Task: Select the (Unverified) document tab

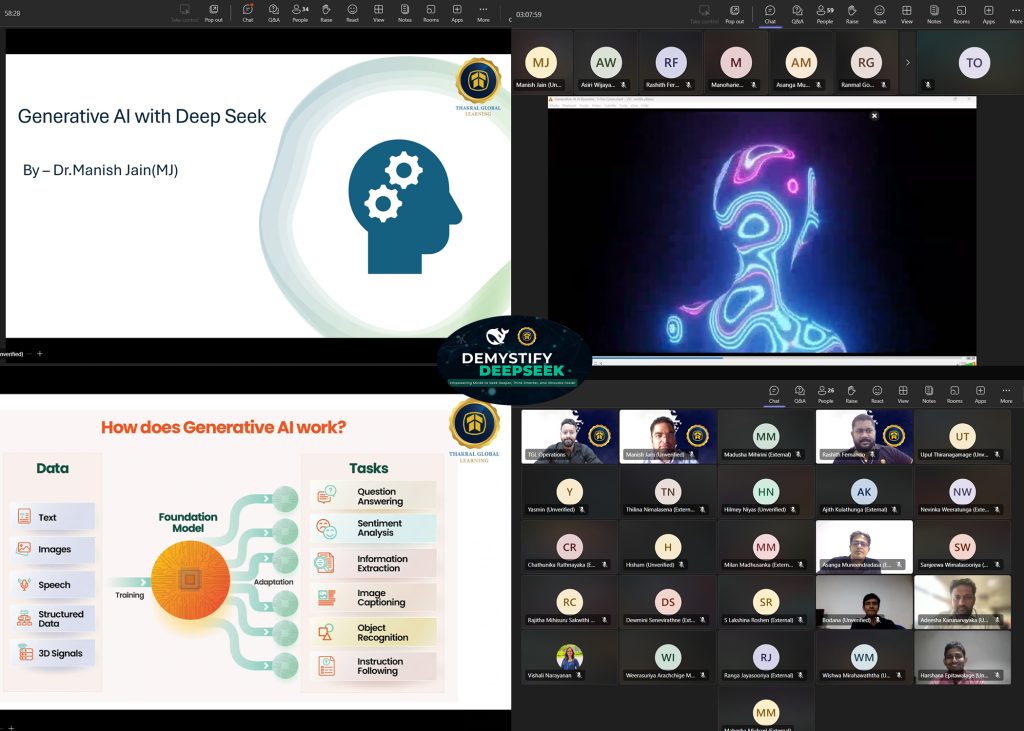Action: coord(12,353)
